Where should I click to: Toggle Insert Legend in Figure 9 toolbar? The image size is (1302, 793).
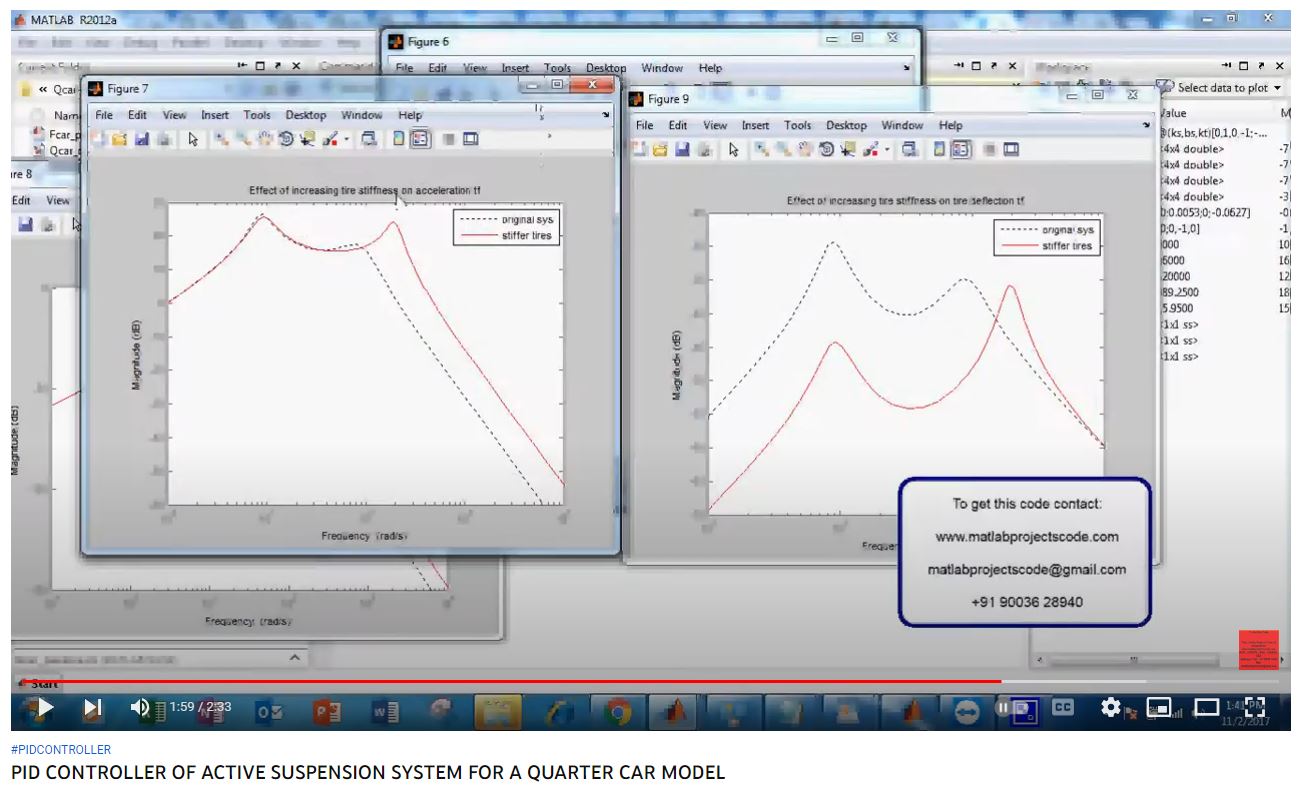[960, 150]
